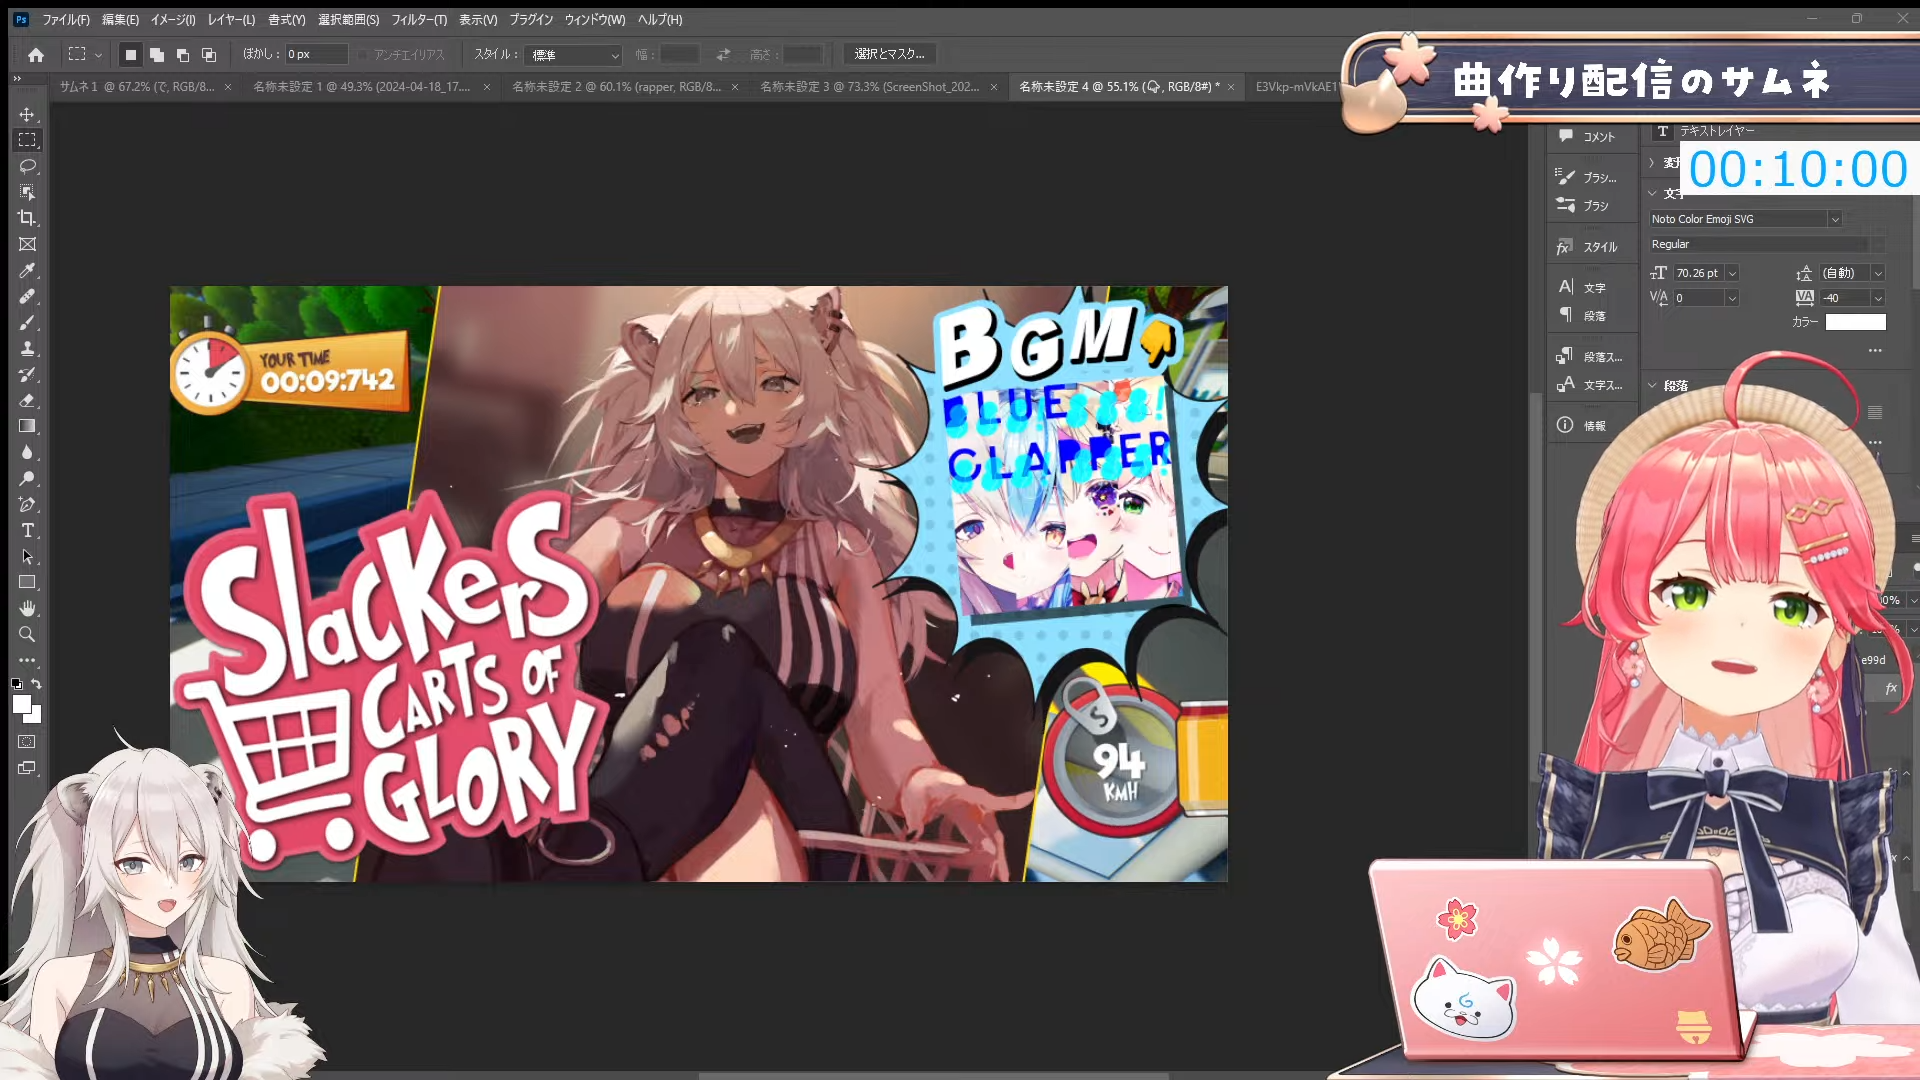This screenshot has height=1080, width=1920.
Task: Select the Eraser tool
Action: (27, 400)
